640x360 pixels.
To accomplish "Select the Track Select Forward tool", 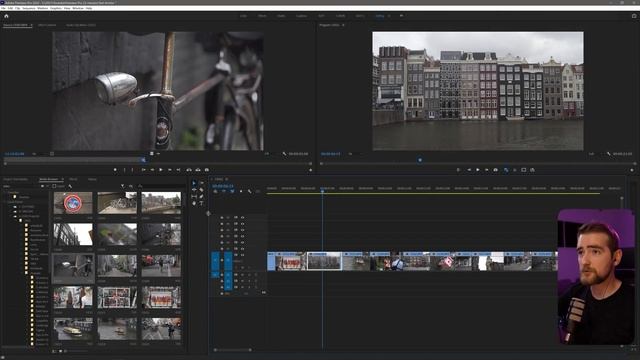I will coord(201,183).
